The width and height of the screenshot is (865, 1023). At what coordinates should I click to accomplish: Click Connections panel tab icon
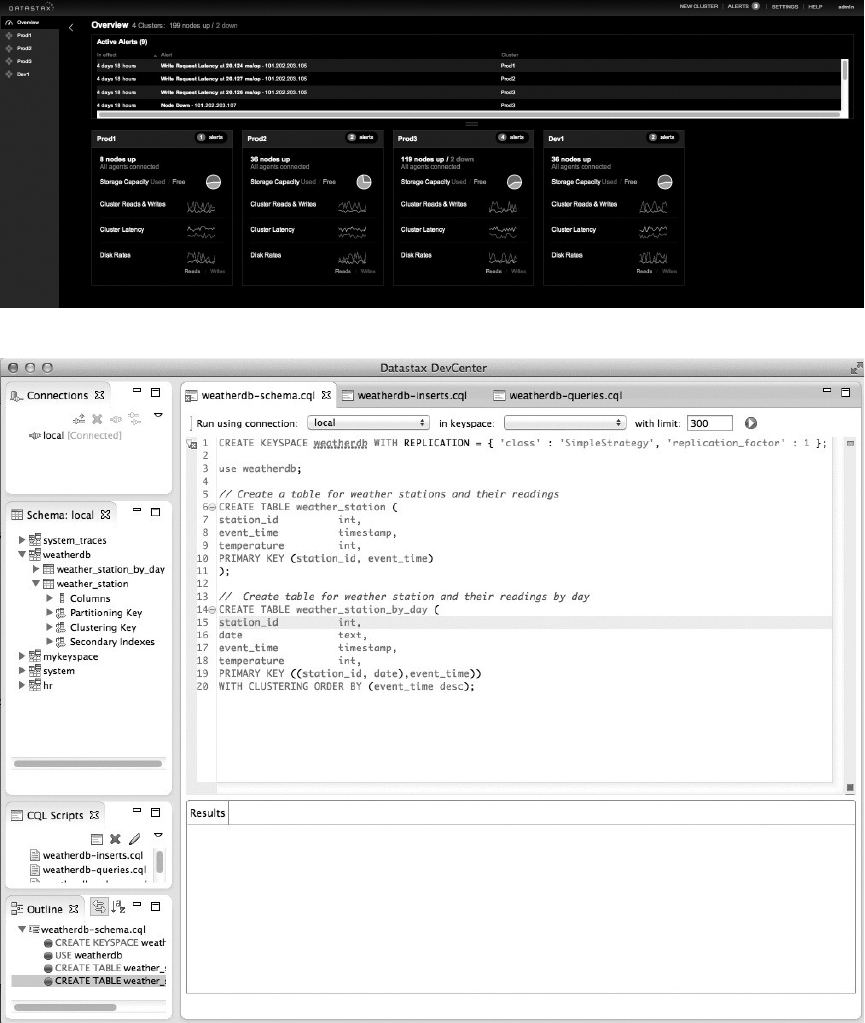[17, 395]
